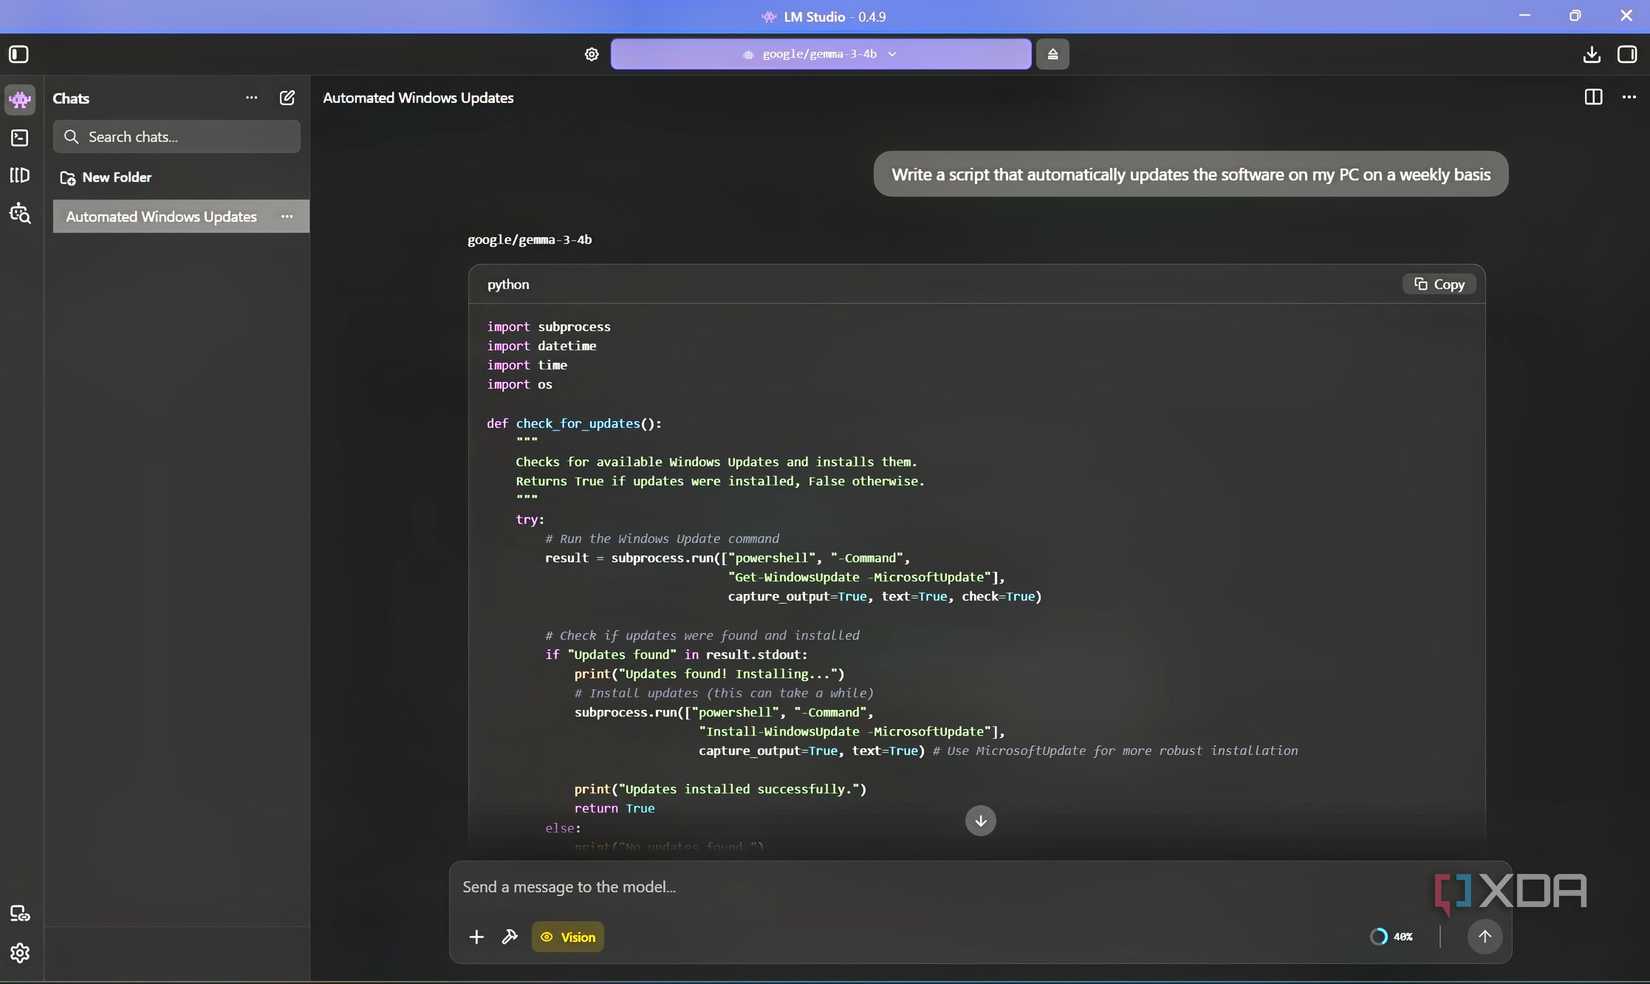Viewport: 1650px width, 984px height.
Task: Open model settings gear beside model selector
Action: click(x=591, y=54)
